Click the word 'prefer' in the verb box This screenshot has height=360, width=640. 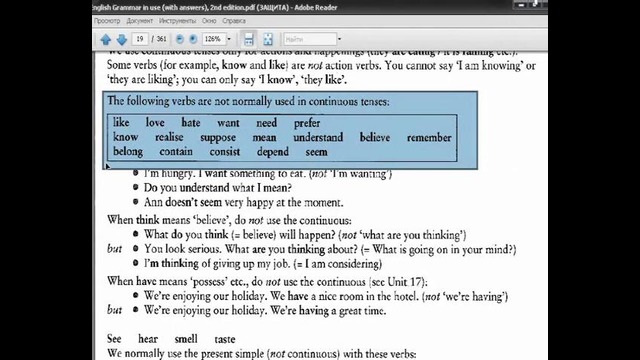pyautogui.click(x=307, y=123)
